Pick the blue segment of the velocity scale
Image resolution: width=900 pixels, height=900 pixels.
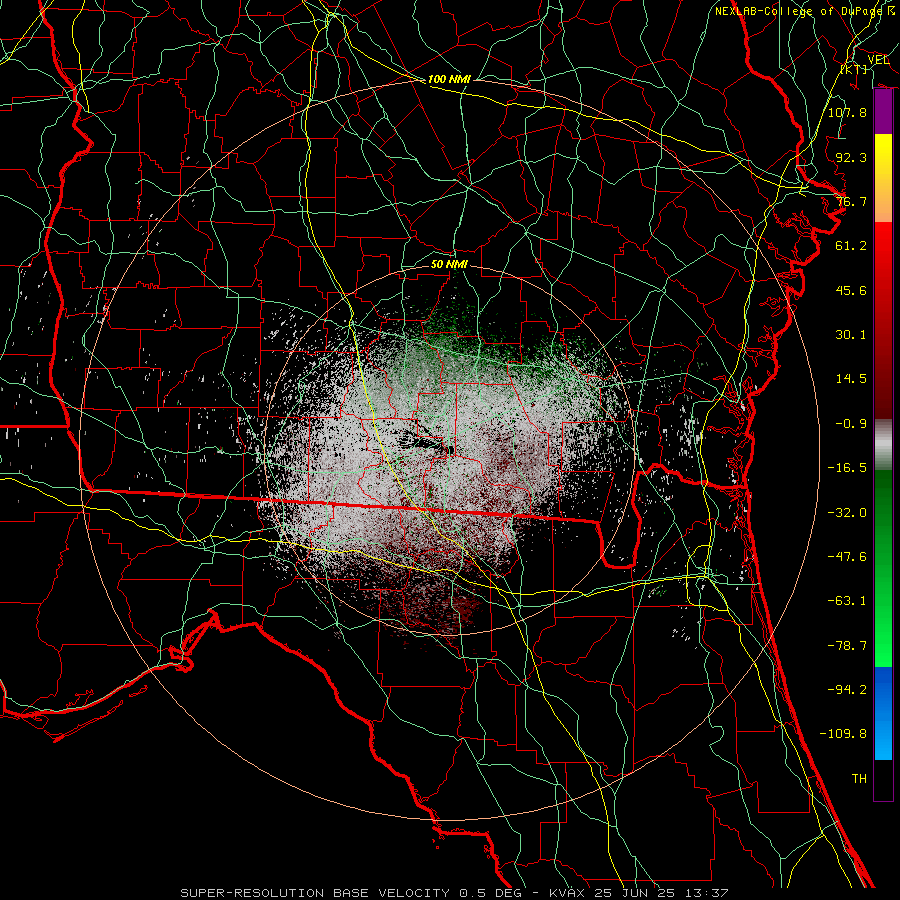pyautogui.click(x=883, y=713)
